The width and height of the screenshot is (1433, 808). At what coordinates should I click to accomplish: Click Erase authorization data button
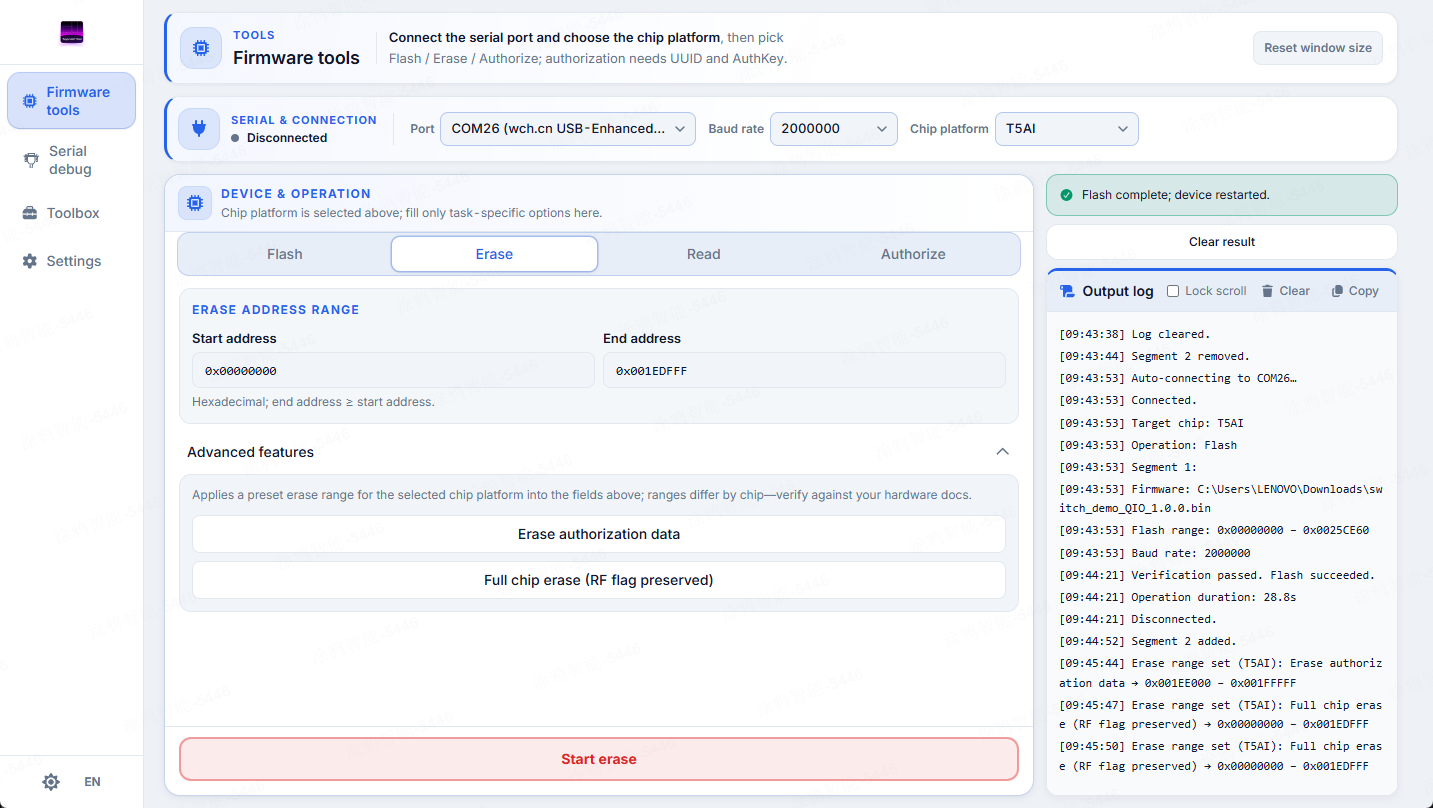tap(599, 534)
